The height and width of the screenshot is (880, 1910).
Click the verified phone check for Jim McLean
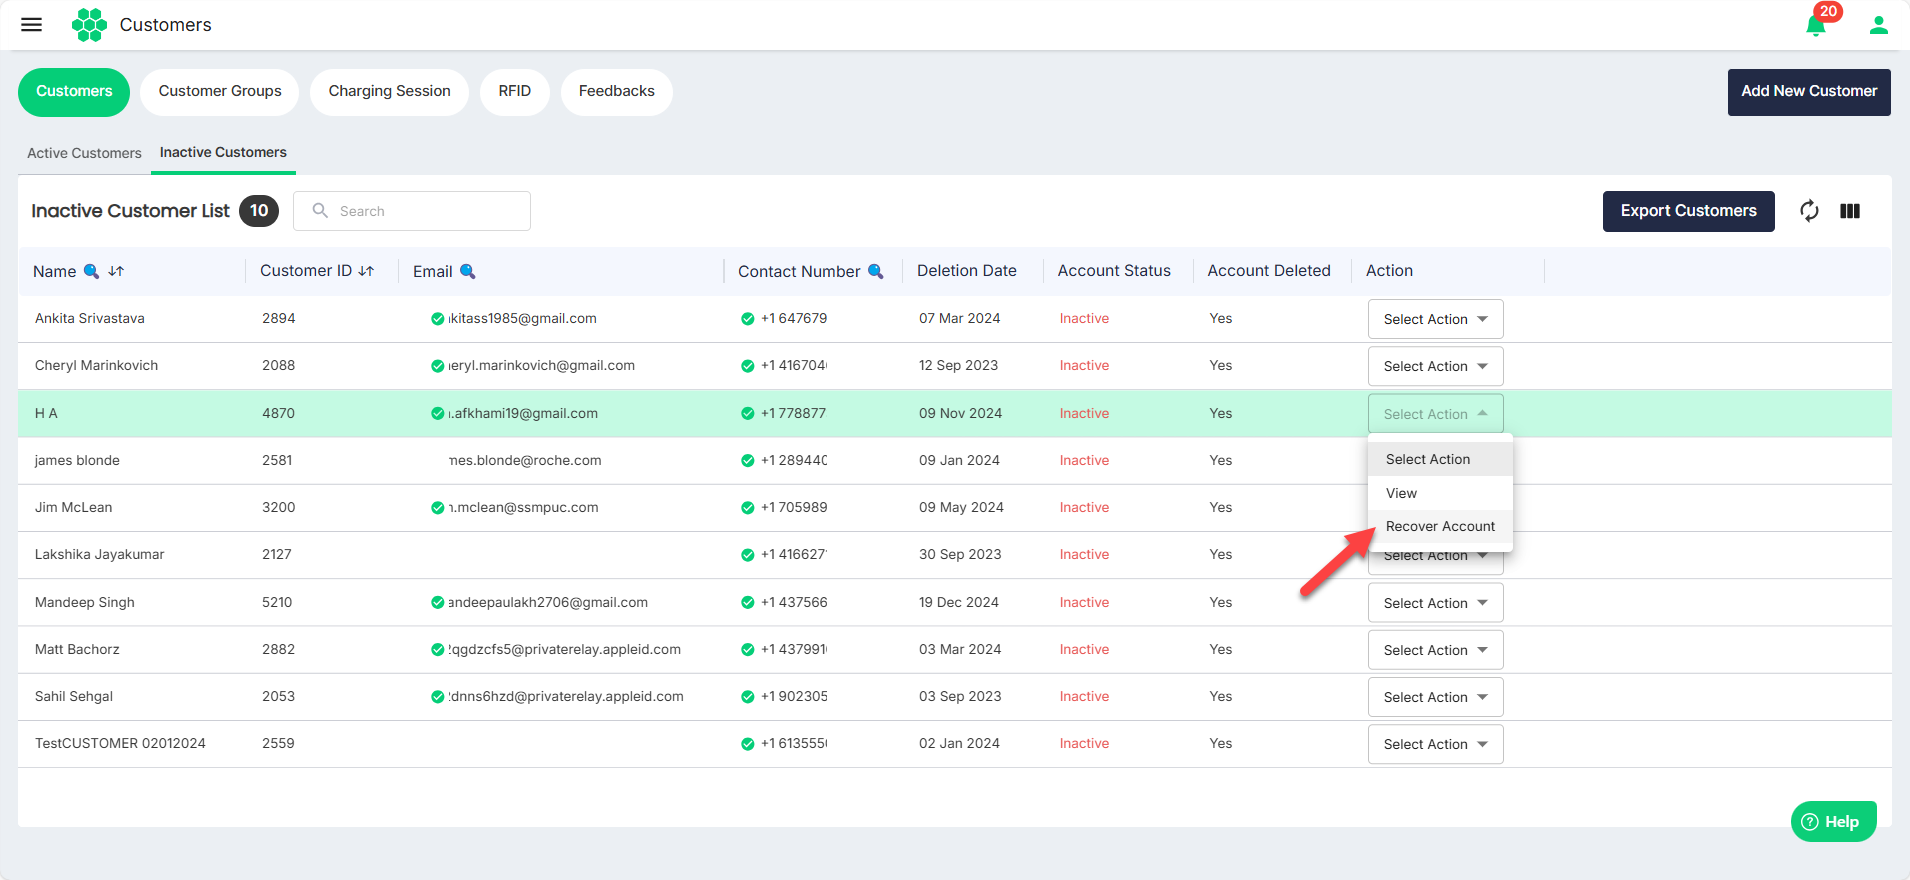[747, 508]
